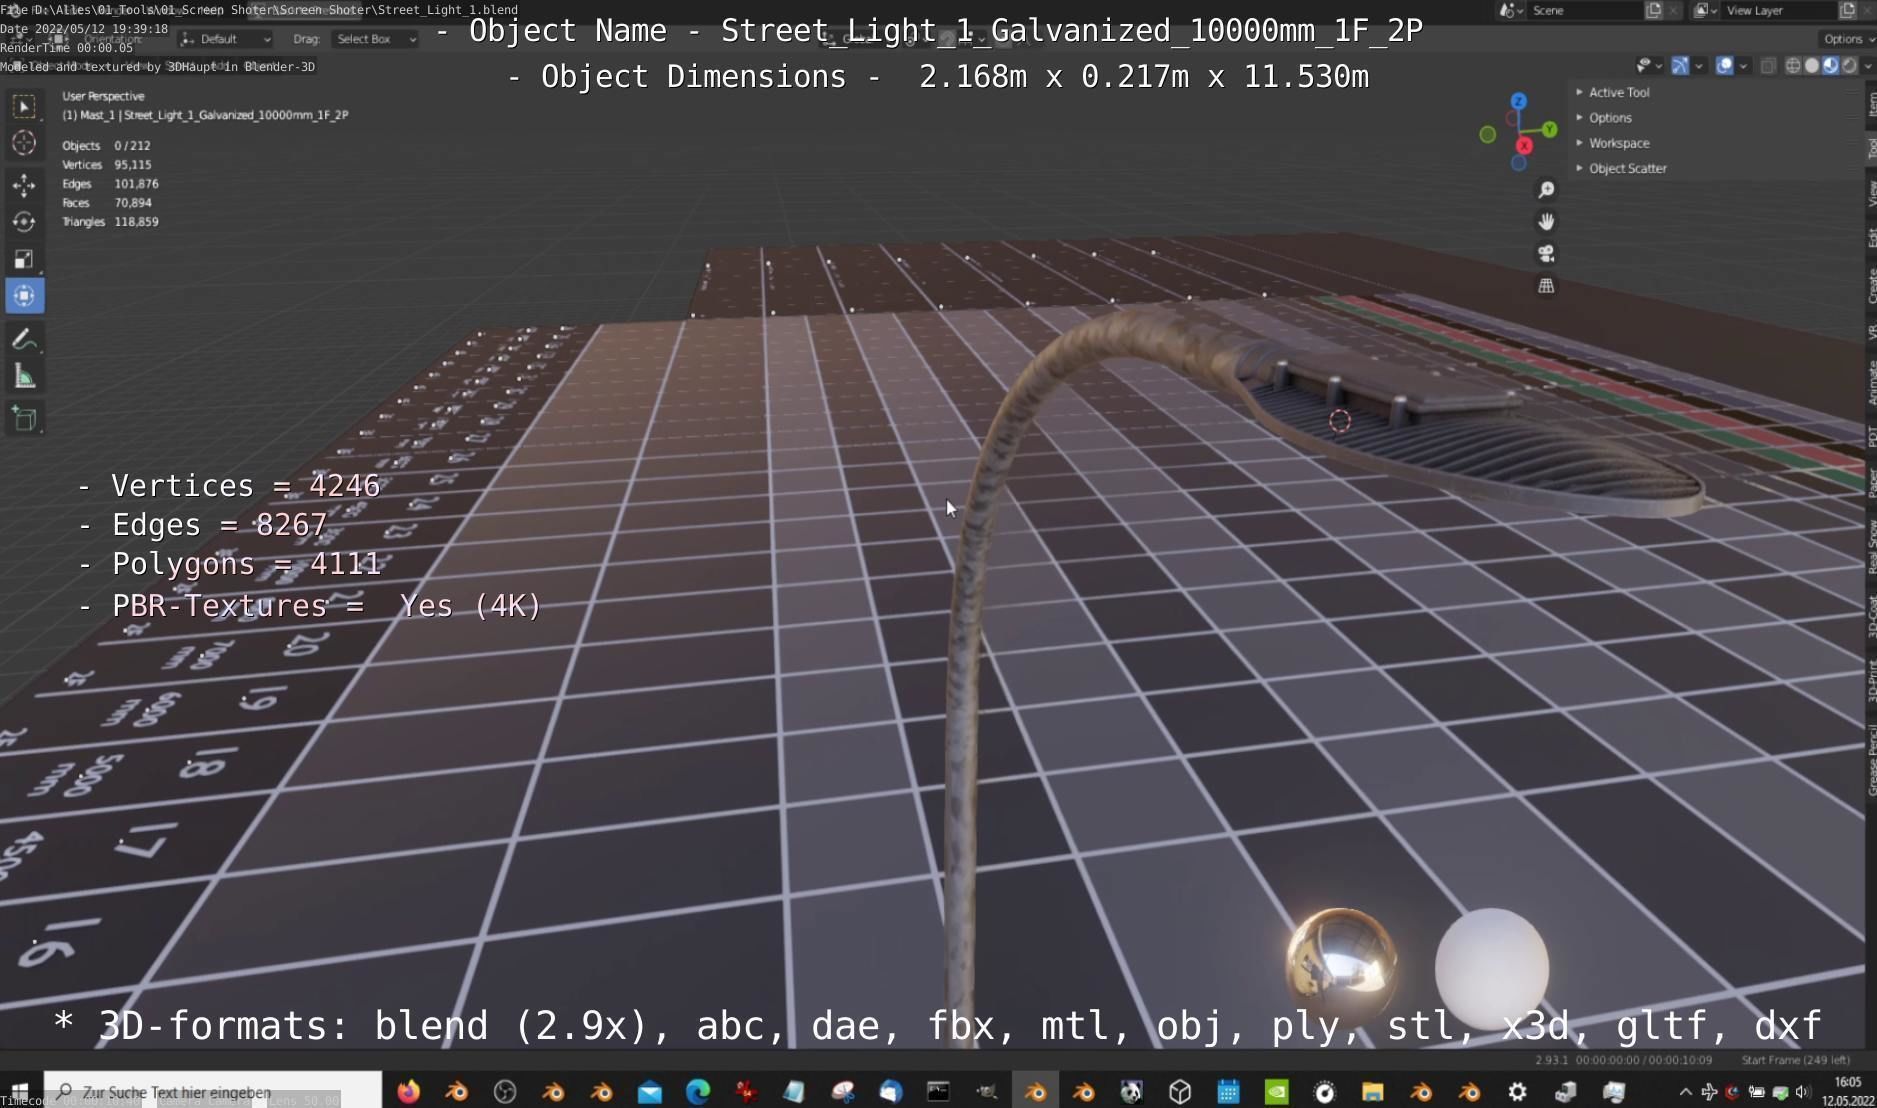1877x1108 pixels.
Task: Open overlays settings dropdown arrow
Action: click(1744, 66)
